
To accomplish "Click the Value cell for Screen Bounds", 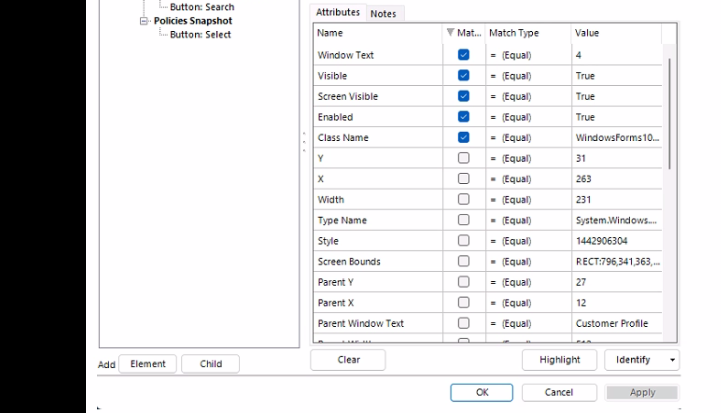I will pos(617,261).
